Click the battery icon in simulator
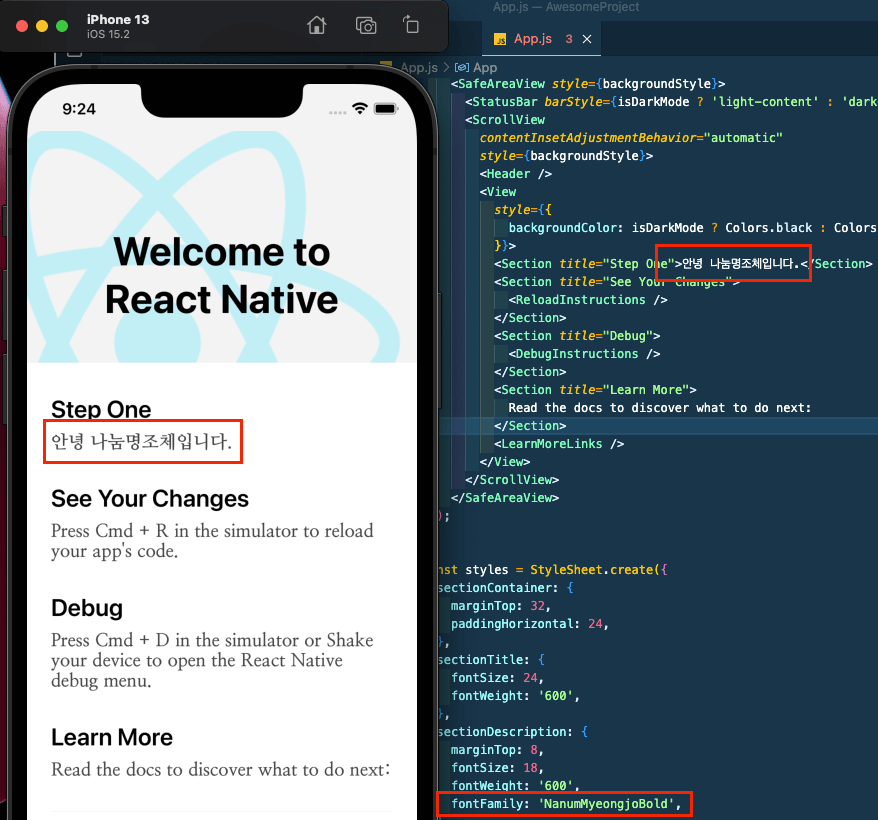 [386, 109]
